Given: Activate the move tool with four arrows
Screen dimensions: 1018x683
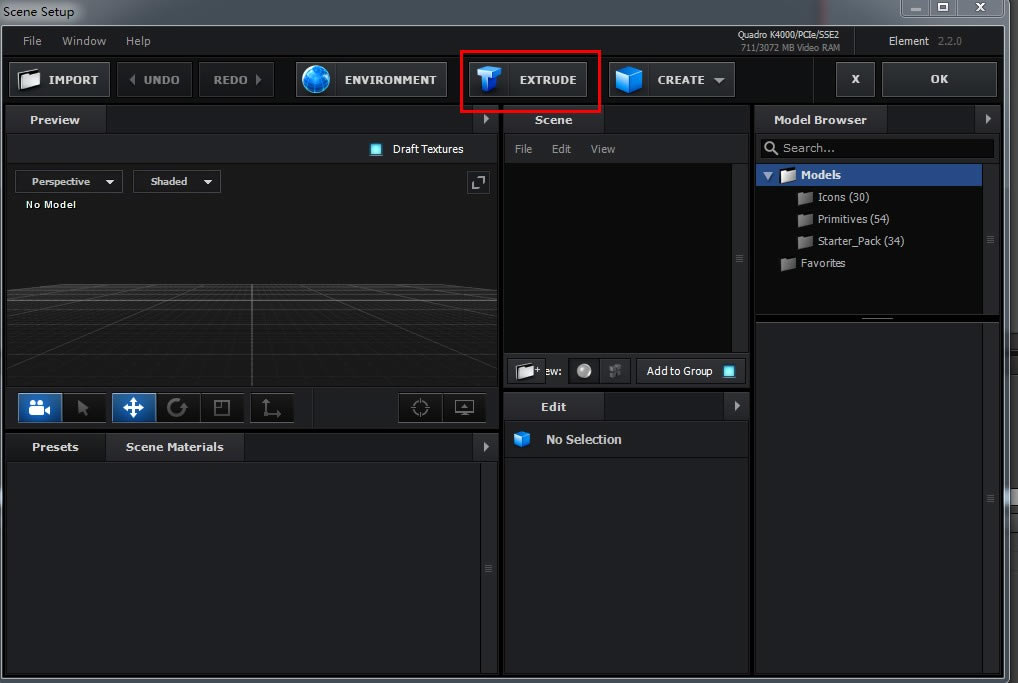Looking at the screenshot, I should click(x=133, y=408).
